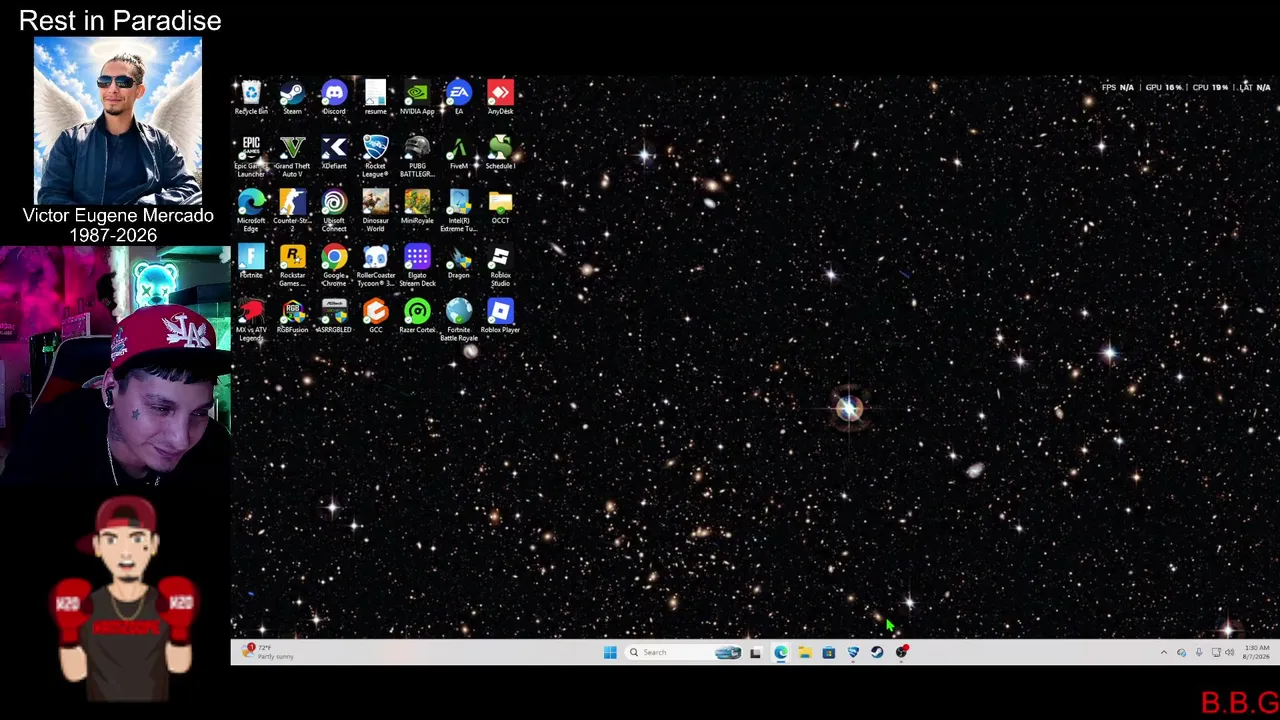The height and width of the screenshot is (720, 1280).
Task: Select the Roblox Player desktop icon
Action: click(x=500, y=317)
